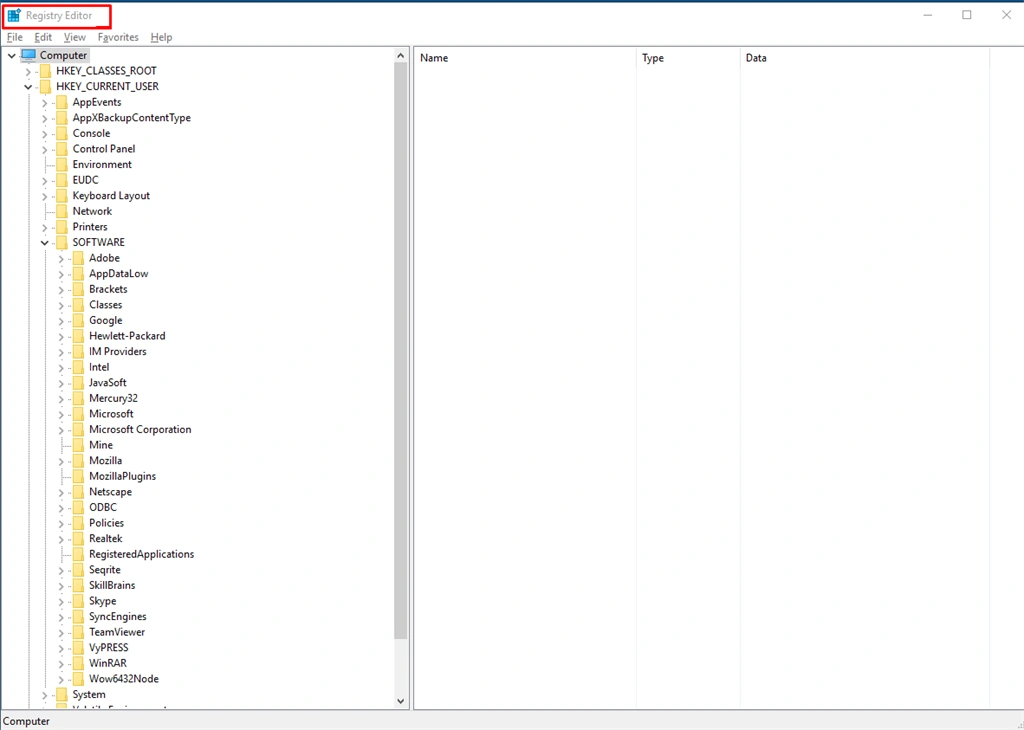Screen dimensions: 1024x730
Task: Expand the HKEY_CLASSES_ROOT key
Action: [x=28, y=71]
